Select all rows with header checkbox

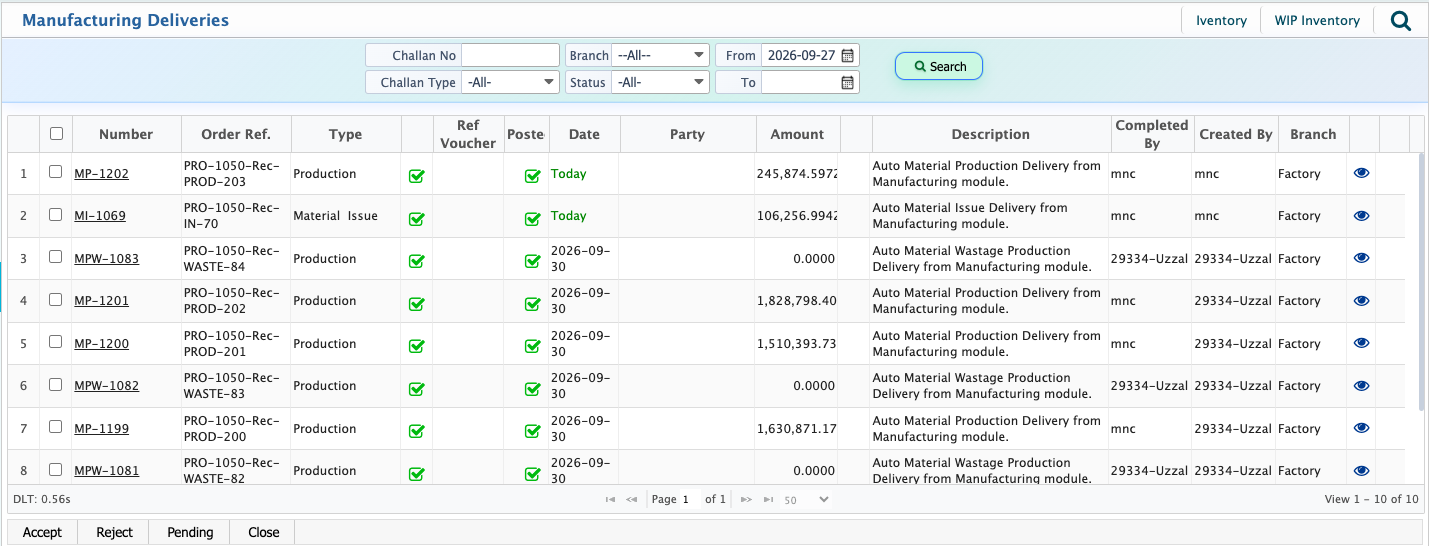[x=56, y=134]
